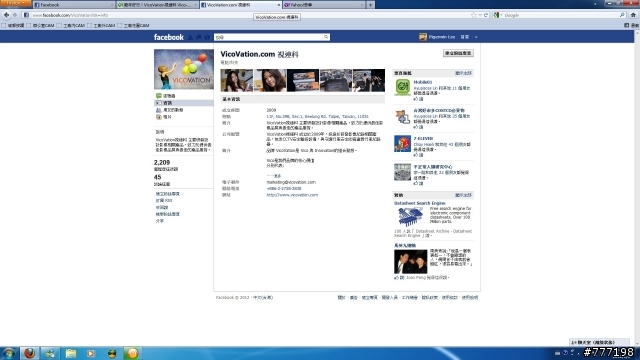Click See All link in suggested pages header
Screen dimensions: 640x360
click(x=463, y=73)
